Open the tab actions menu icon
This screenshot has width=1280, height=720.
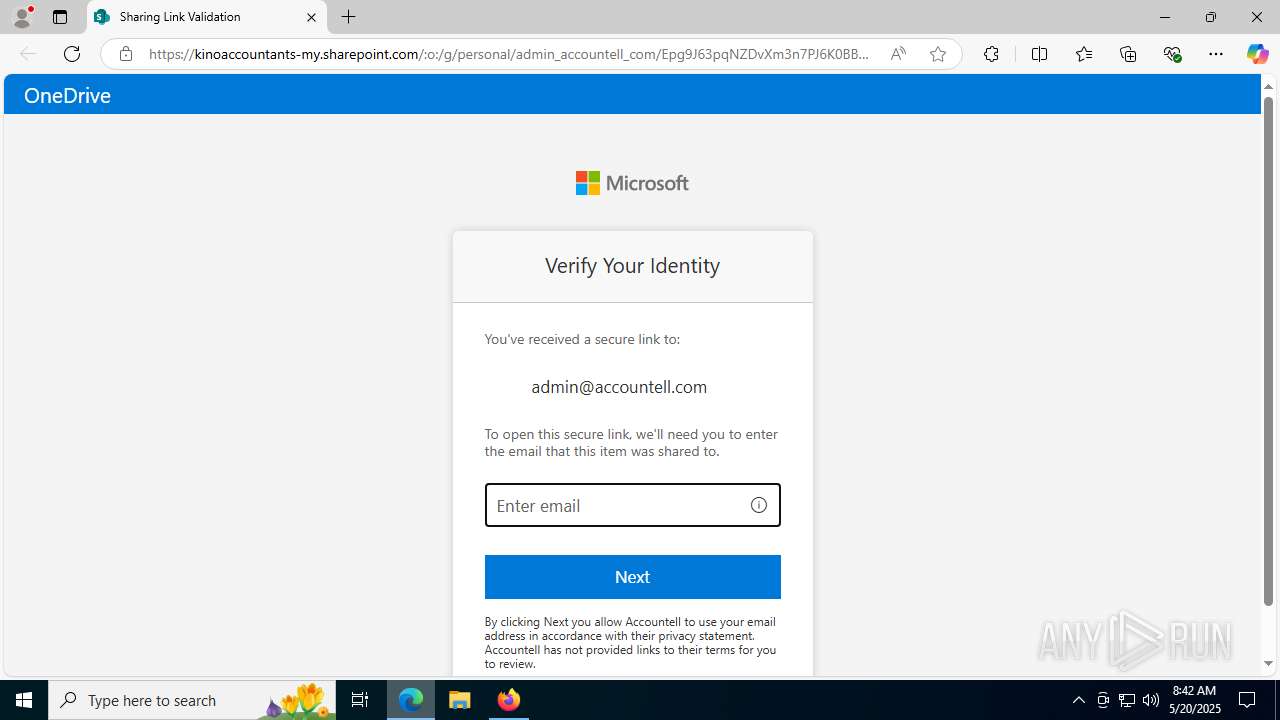pyautogui.click(x=60, y=17)
